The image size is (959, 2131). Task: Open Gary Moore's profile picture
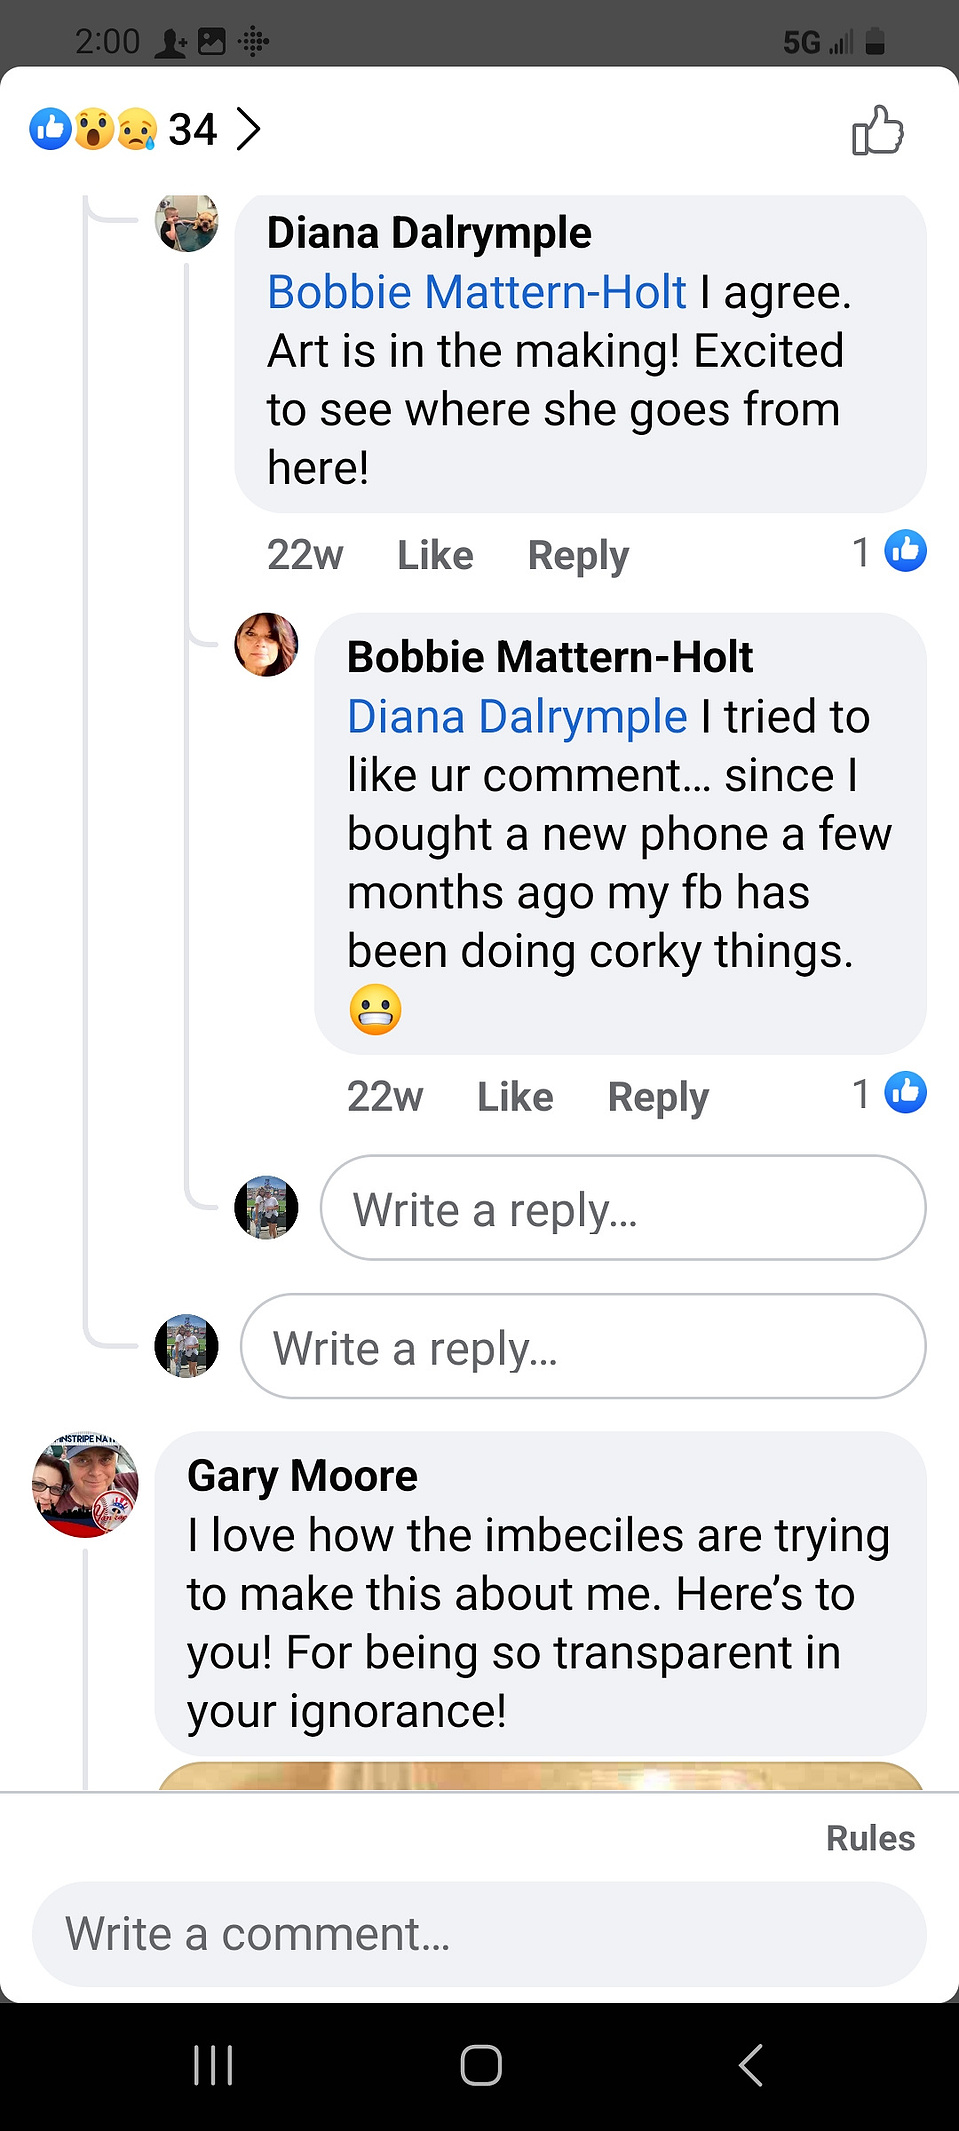pos(86,1485)
